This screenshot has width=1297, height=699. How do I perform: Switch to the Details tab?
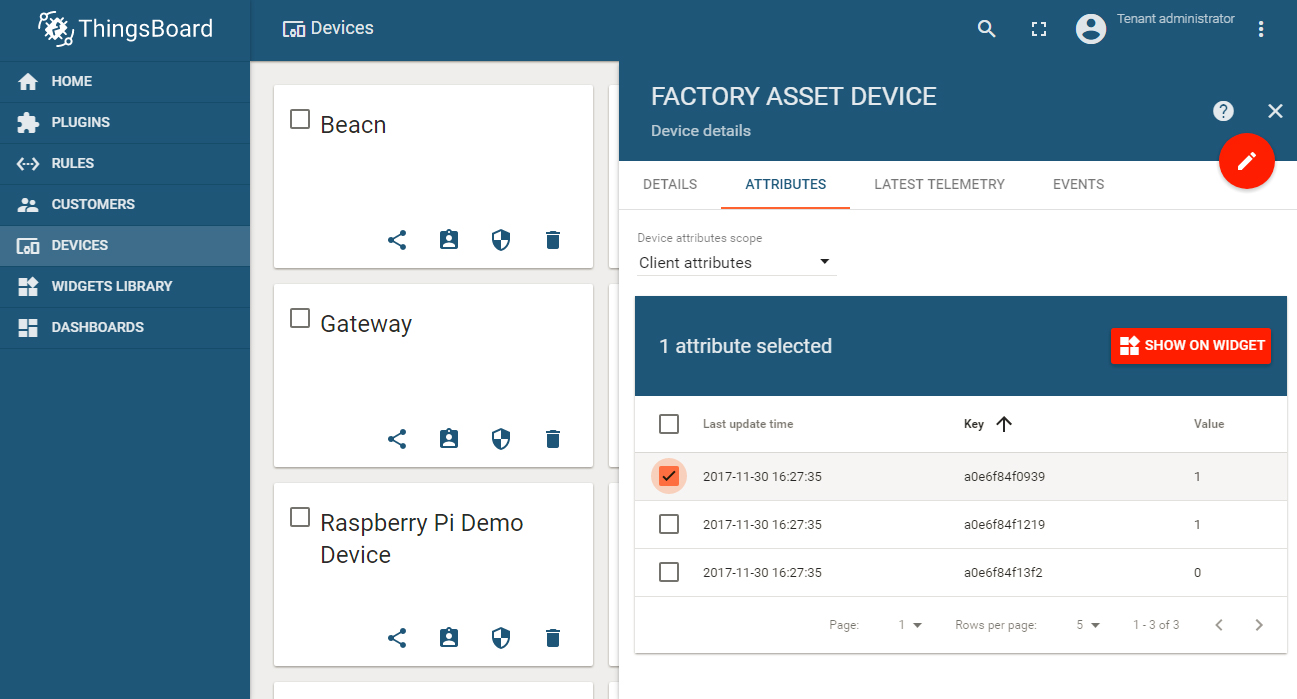pos(670,184)
